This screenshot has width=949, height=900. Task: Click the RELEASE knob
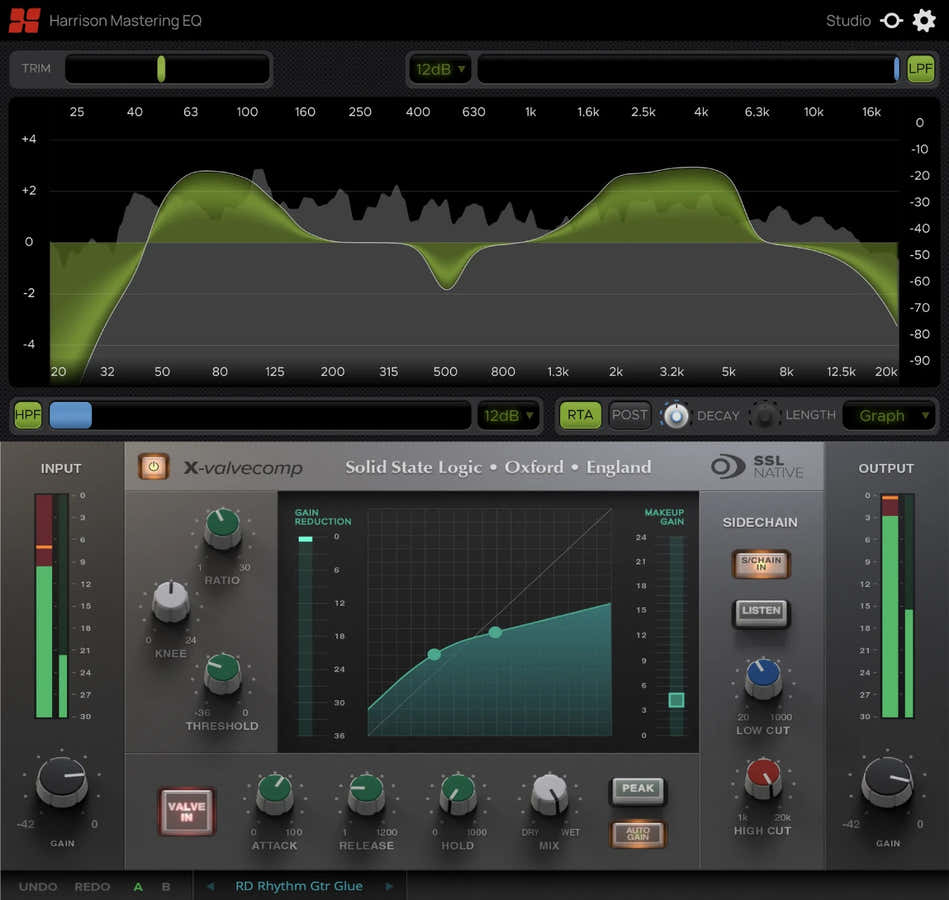(366, 793)
